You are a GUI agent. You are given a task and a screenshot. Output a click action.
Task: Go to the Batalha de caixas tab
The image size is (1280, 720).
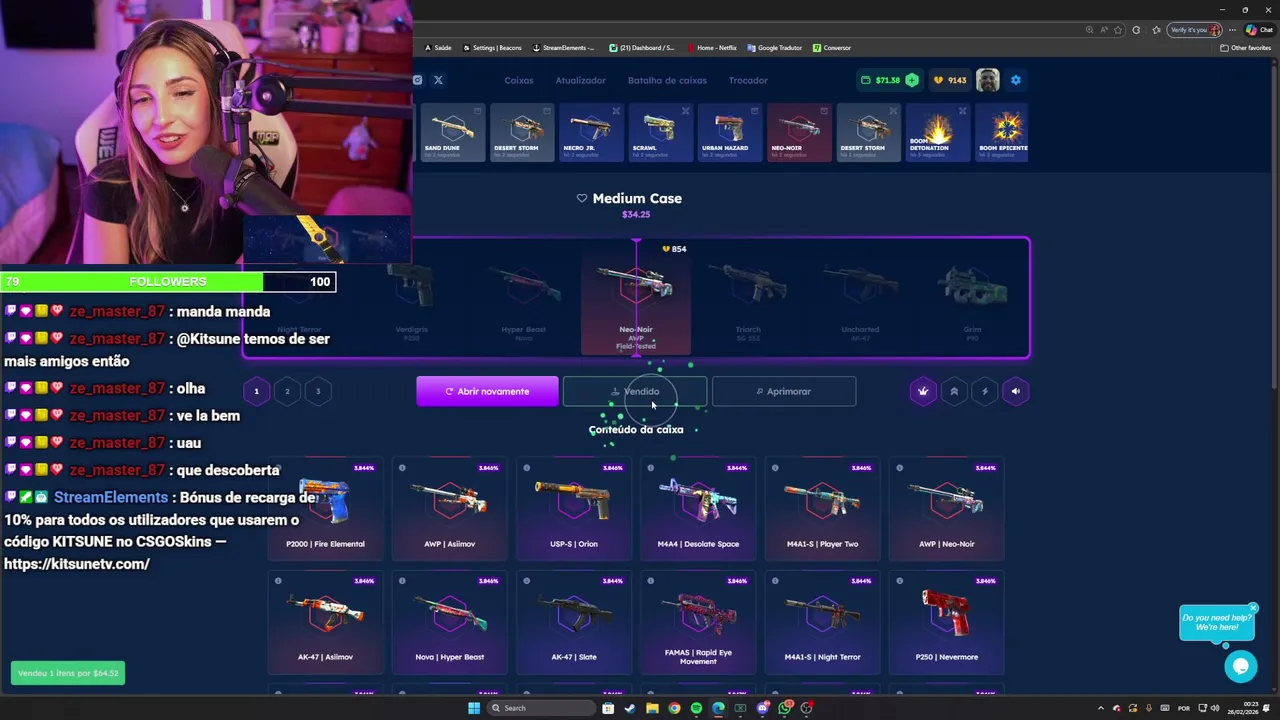pos(667,80)
